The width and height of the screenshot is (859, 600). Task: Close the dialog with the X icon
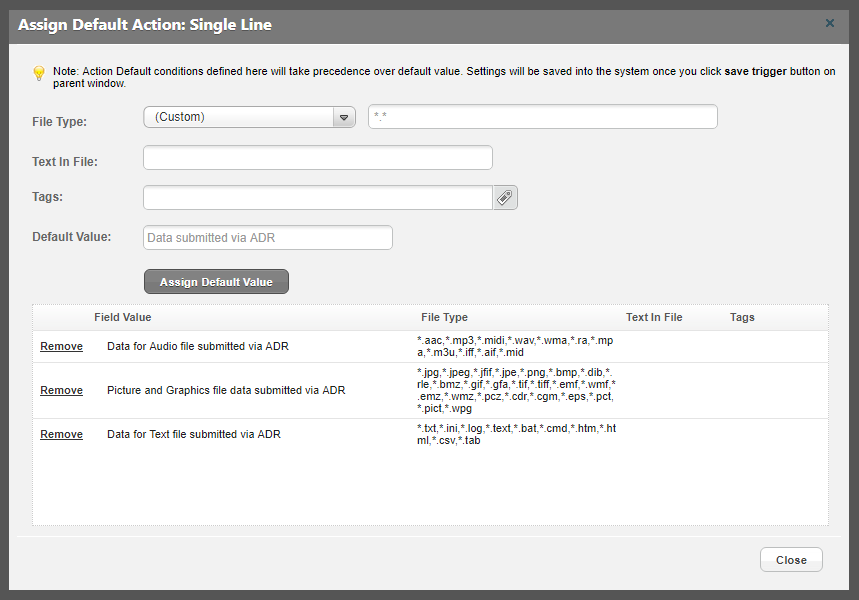coord(830,23)
